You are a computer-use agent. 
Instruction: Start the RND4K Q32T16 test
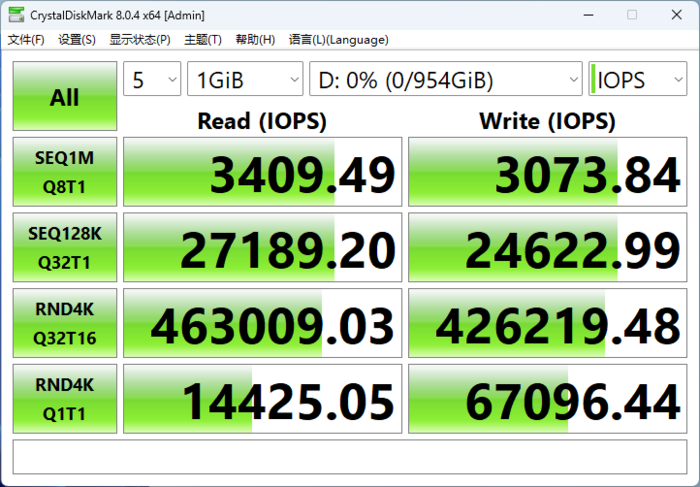tap(65, 323)
